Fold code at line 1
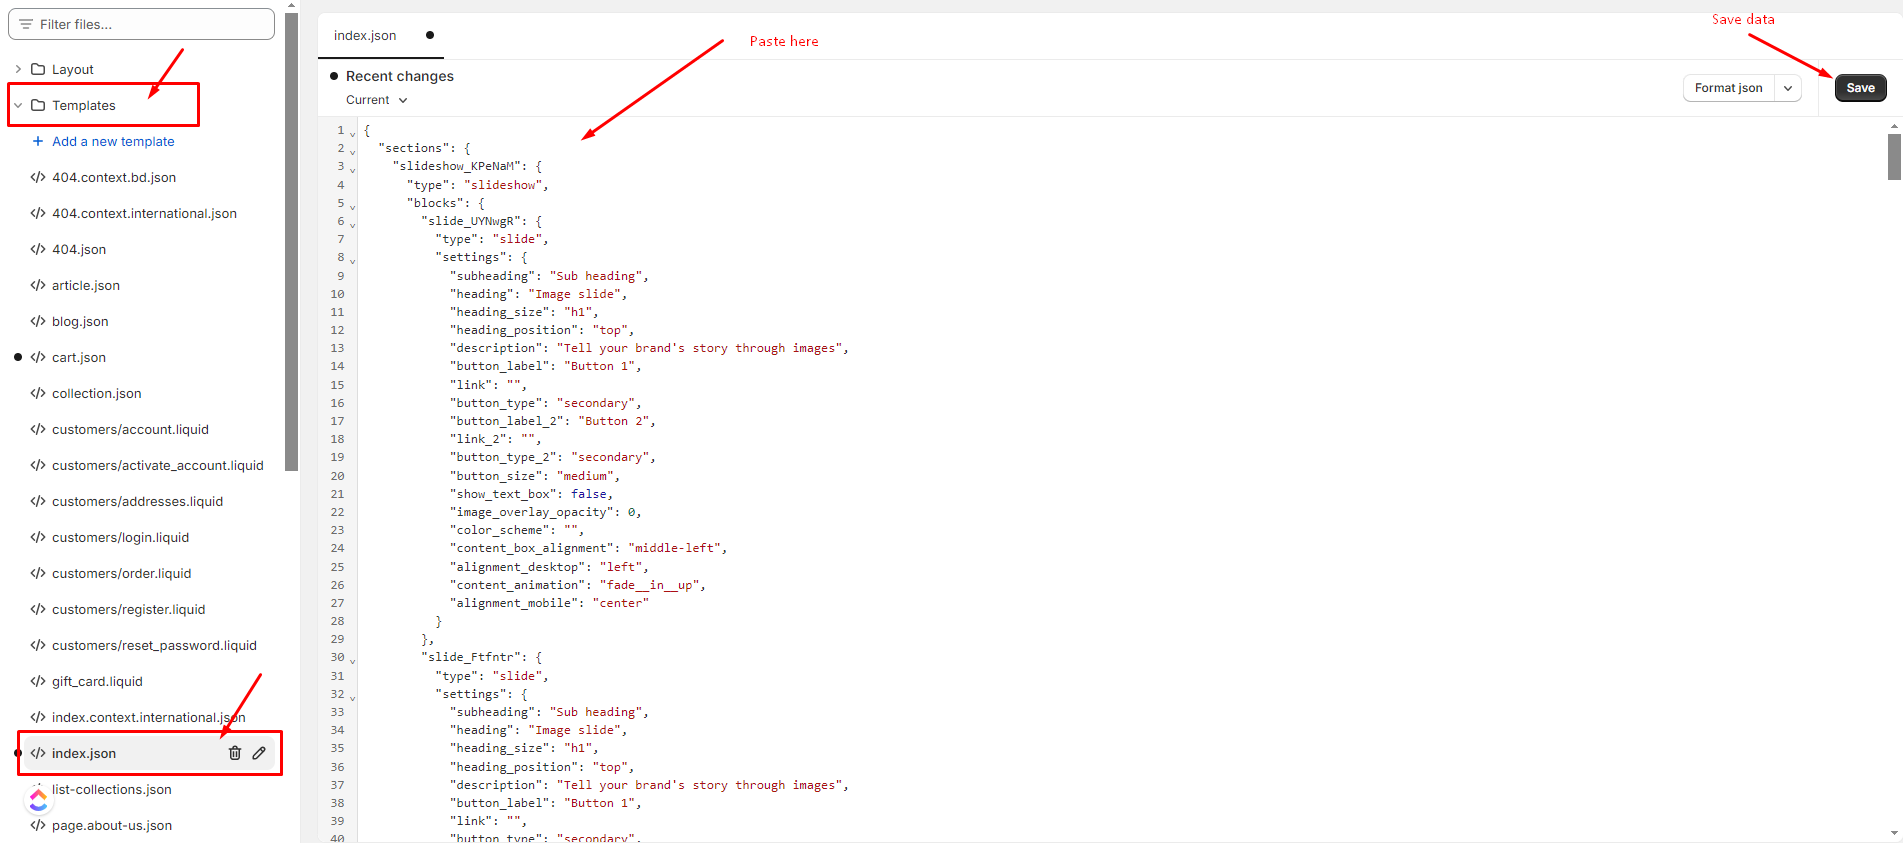This screenshot has height=843, width=1903. pyautogui.click(x=352, y=133)
